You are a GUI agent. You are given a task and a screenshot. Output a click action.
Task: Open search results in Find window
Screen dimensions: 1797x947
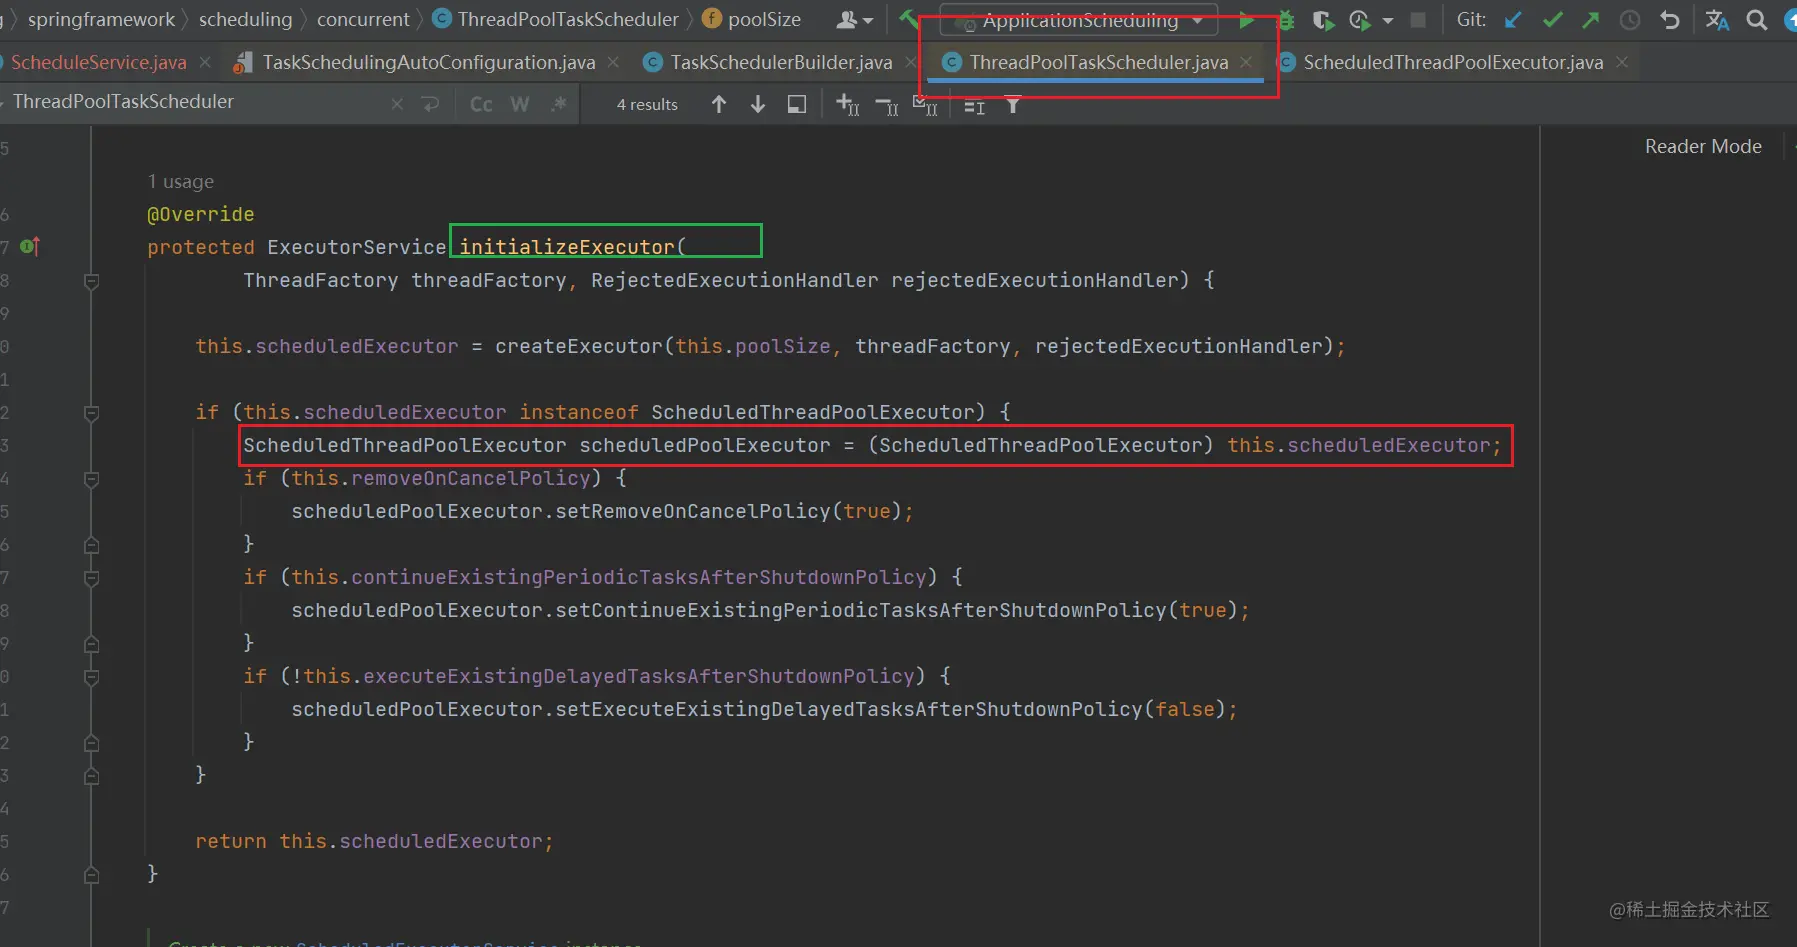797,104
